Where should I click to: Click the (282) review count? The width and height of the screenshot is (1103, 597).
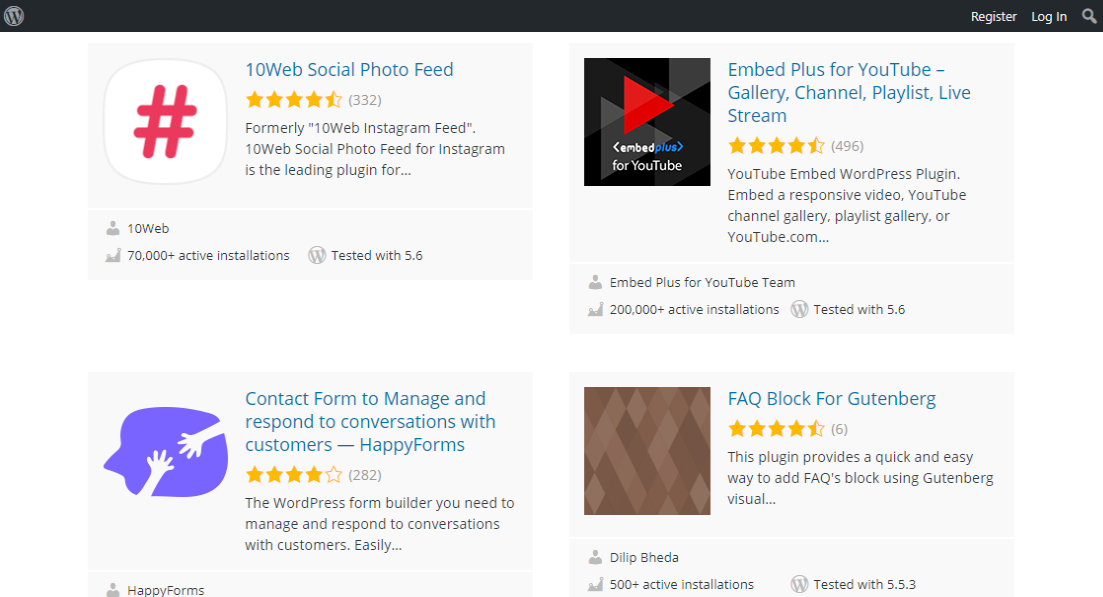click(365, 475)
